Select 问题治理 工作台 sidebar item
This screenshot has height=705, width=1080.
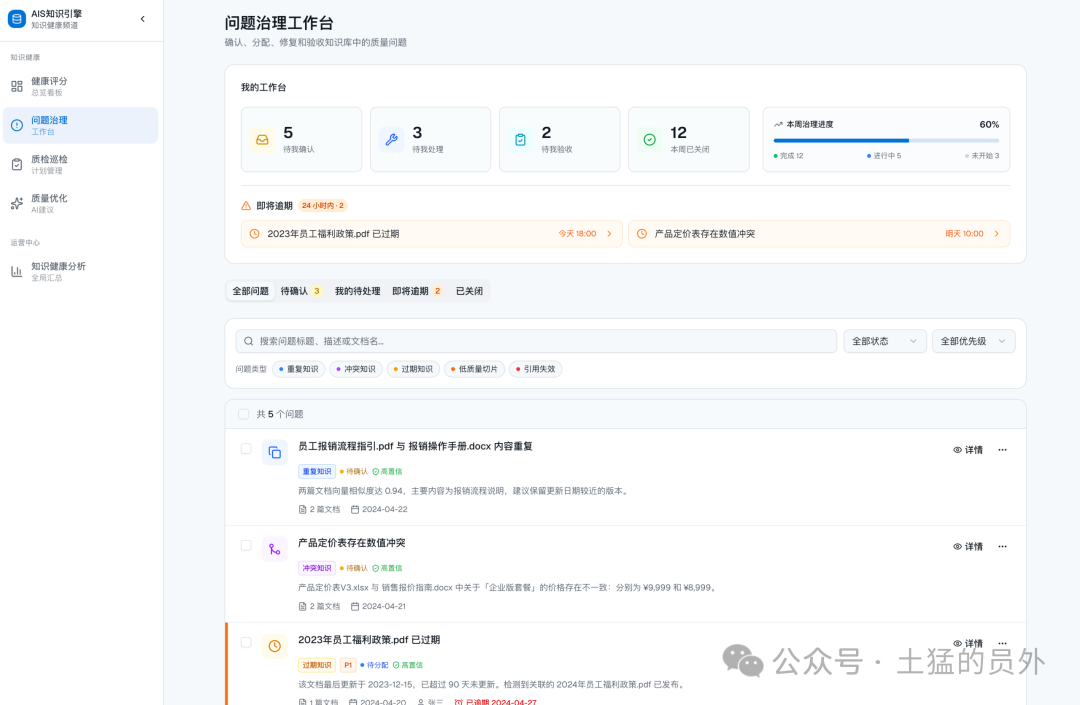coord(81,125)
